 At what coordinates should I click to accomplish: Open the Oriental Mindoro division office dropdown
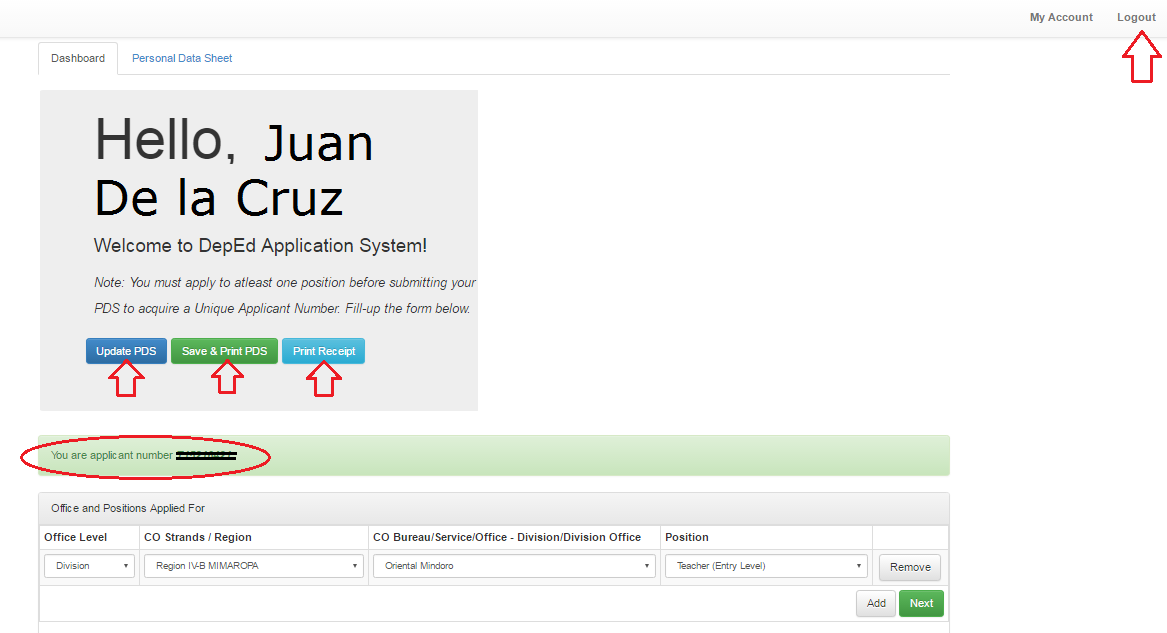coord(513,565)
